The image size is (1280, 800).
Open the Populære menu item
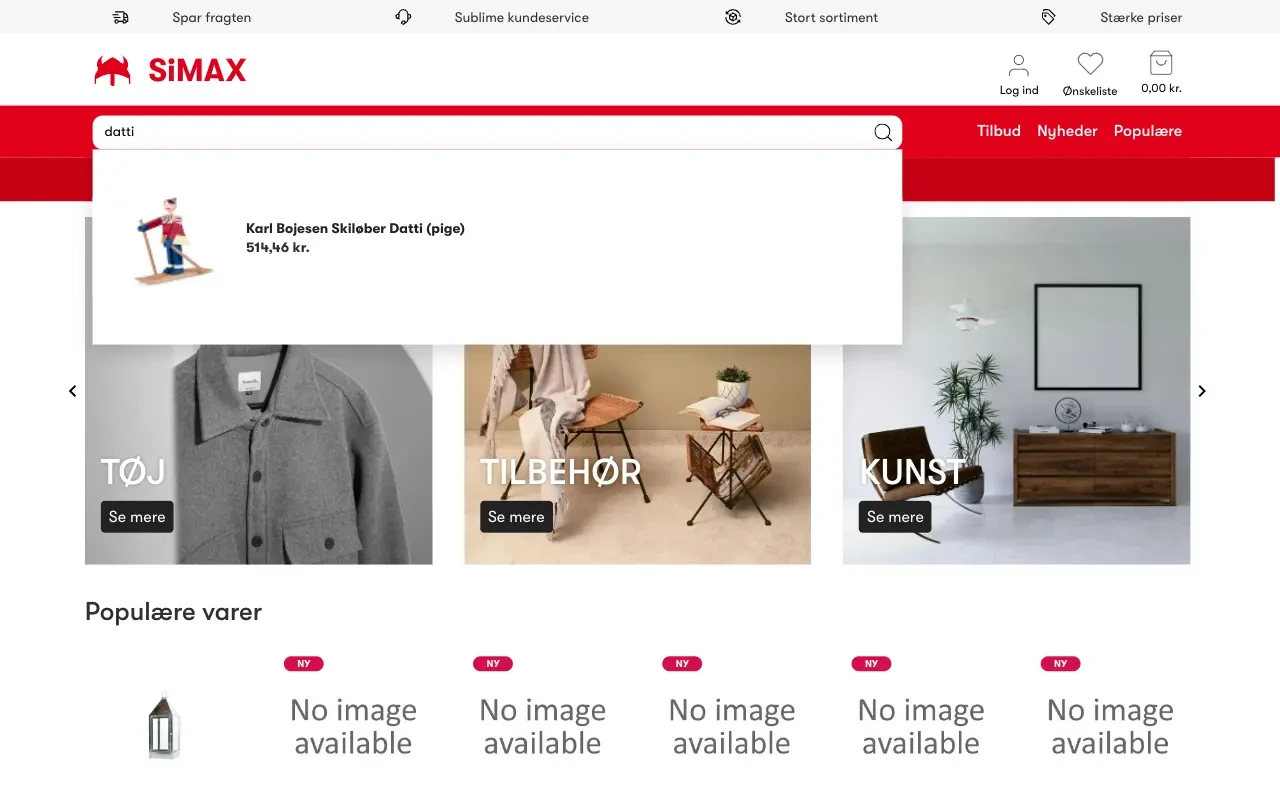(1148, 131)
